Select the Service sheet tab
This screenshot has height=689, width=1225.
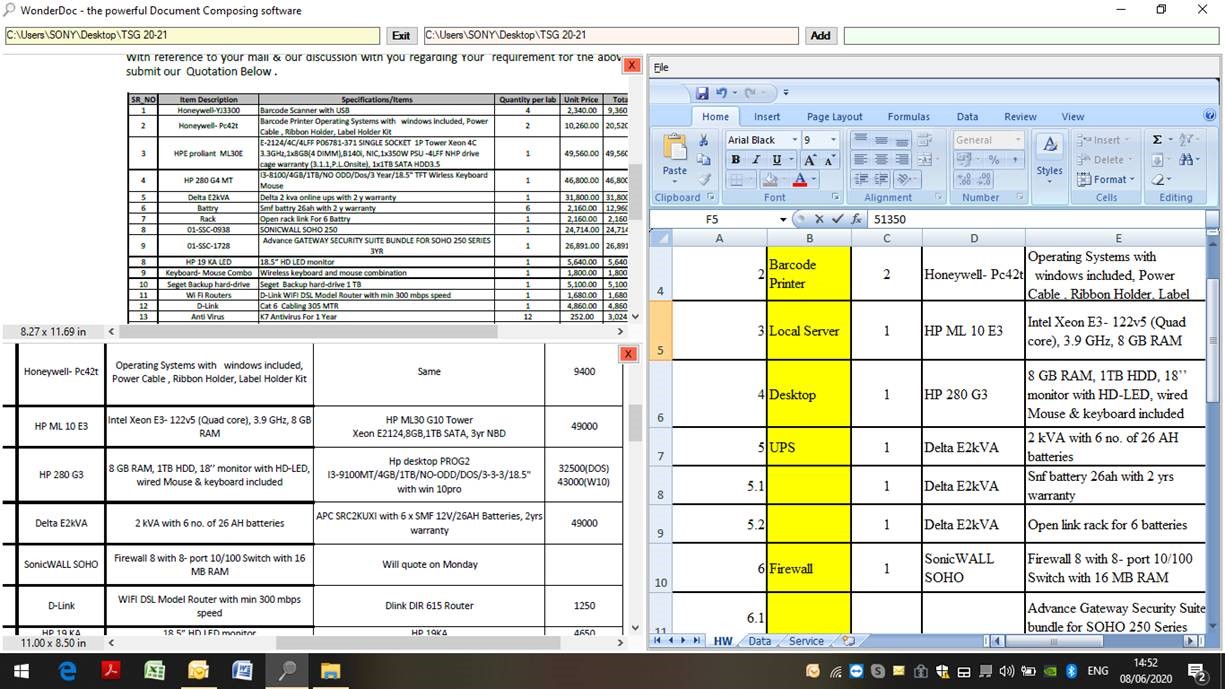(x=806, y=641)
